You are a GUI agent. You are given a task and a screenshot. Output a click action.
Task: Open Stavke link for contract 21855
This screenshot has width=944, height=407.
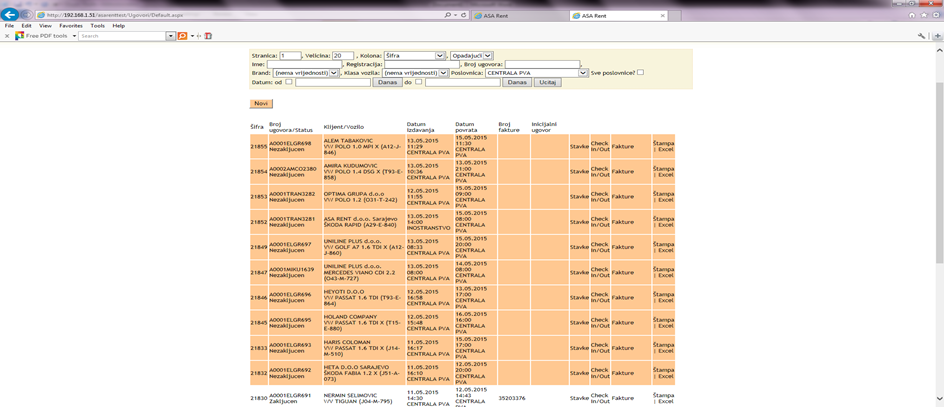coord(579,146)
